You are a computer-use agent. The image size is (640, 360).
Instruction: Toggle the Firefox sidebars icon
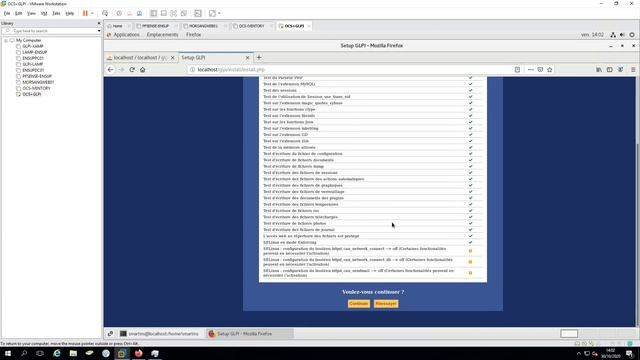click(609, 70)
